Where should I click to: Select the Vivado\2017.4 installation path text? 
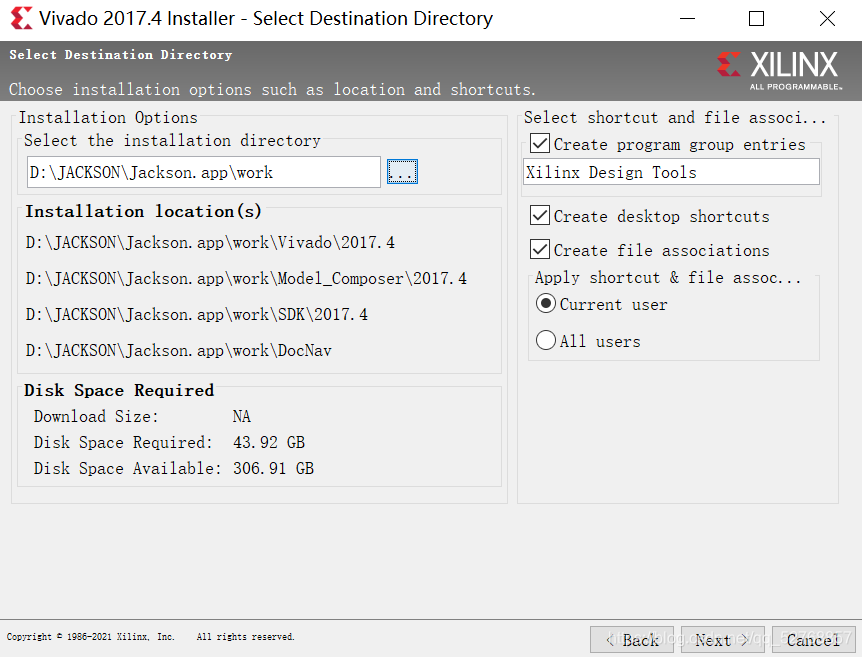pos(210,242)
